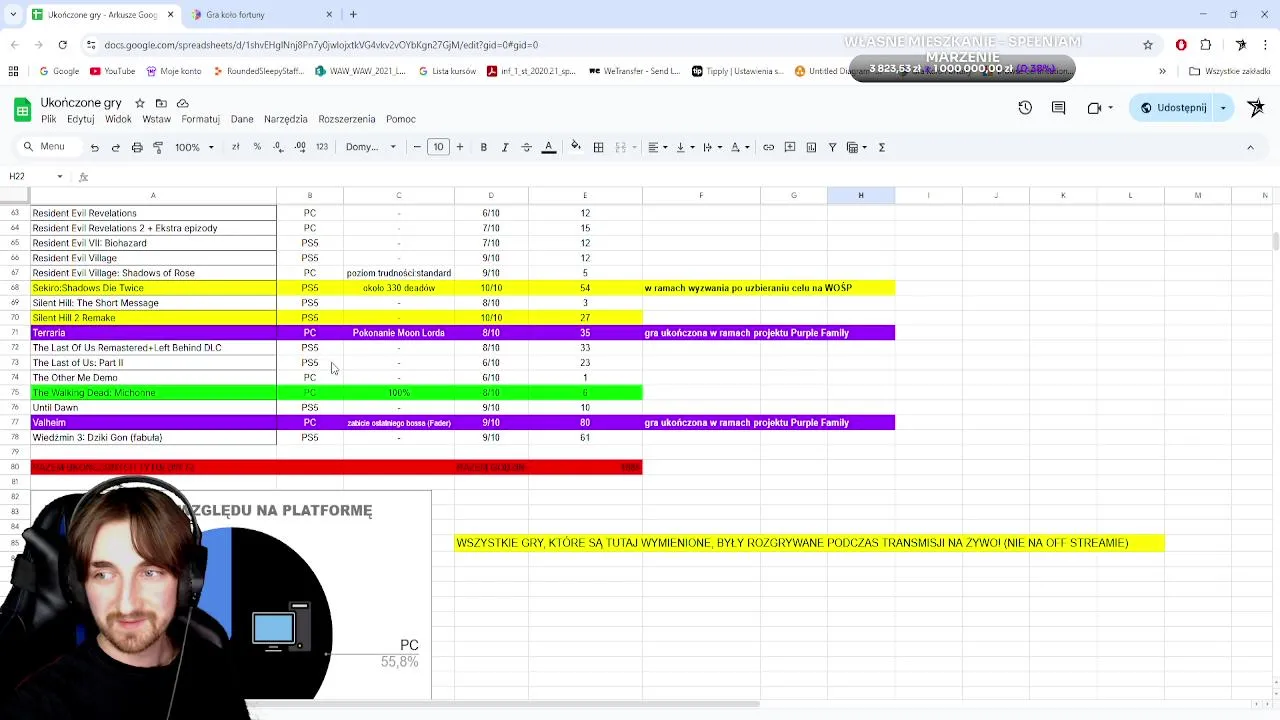Open the Pomoc menu
Viewport: 1280px width, 720px height.
click(x=401, y=119)
